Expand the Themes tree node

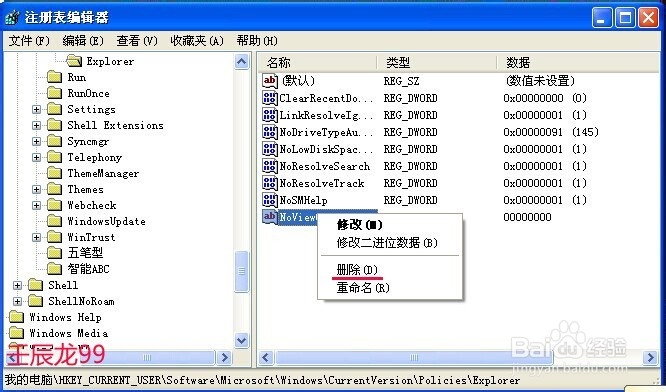[37, 189]
